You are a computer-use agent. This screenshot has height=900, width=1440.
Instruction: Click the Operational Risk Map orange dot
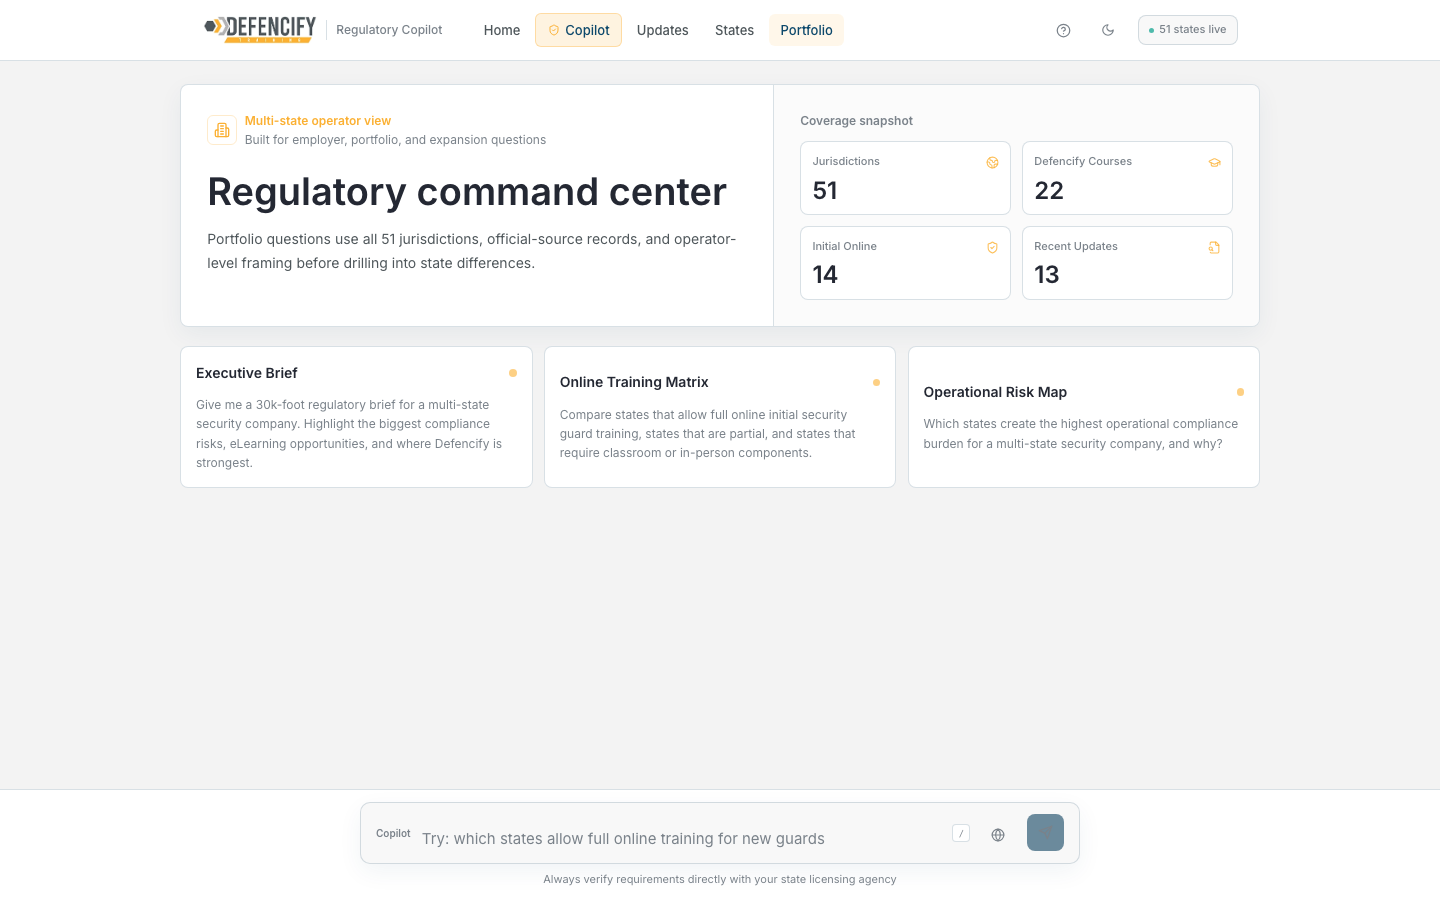[1240, 392]
